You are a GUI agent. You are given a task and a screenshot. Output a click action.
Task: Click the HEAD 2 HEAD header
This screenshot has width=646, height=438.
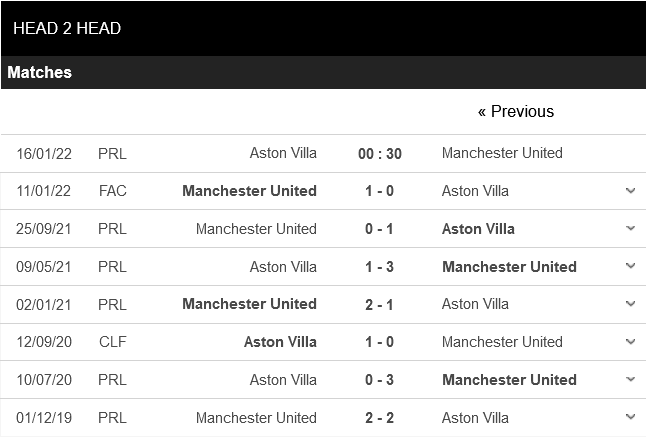pos(67,28)
